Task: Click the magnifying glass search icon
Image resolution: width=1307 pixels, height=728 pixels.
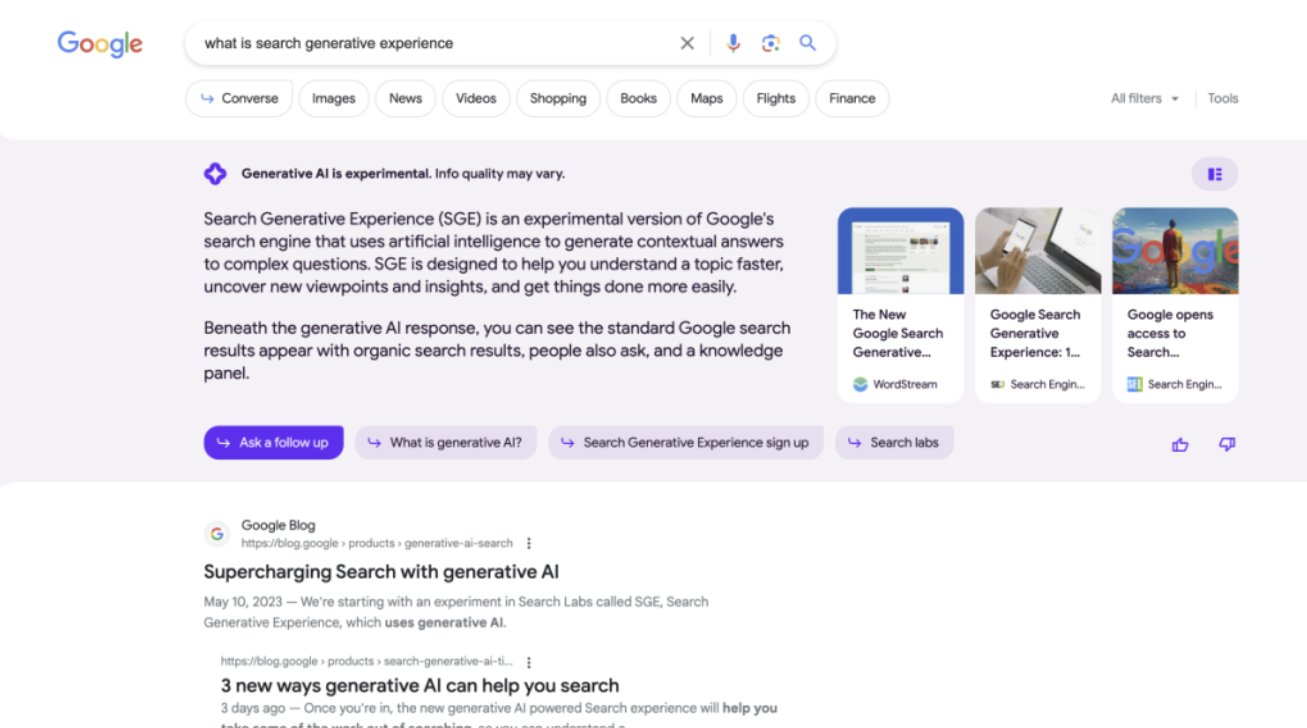Action: point(808,43)
